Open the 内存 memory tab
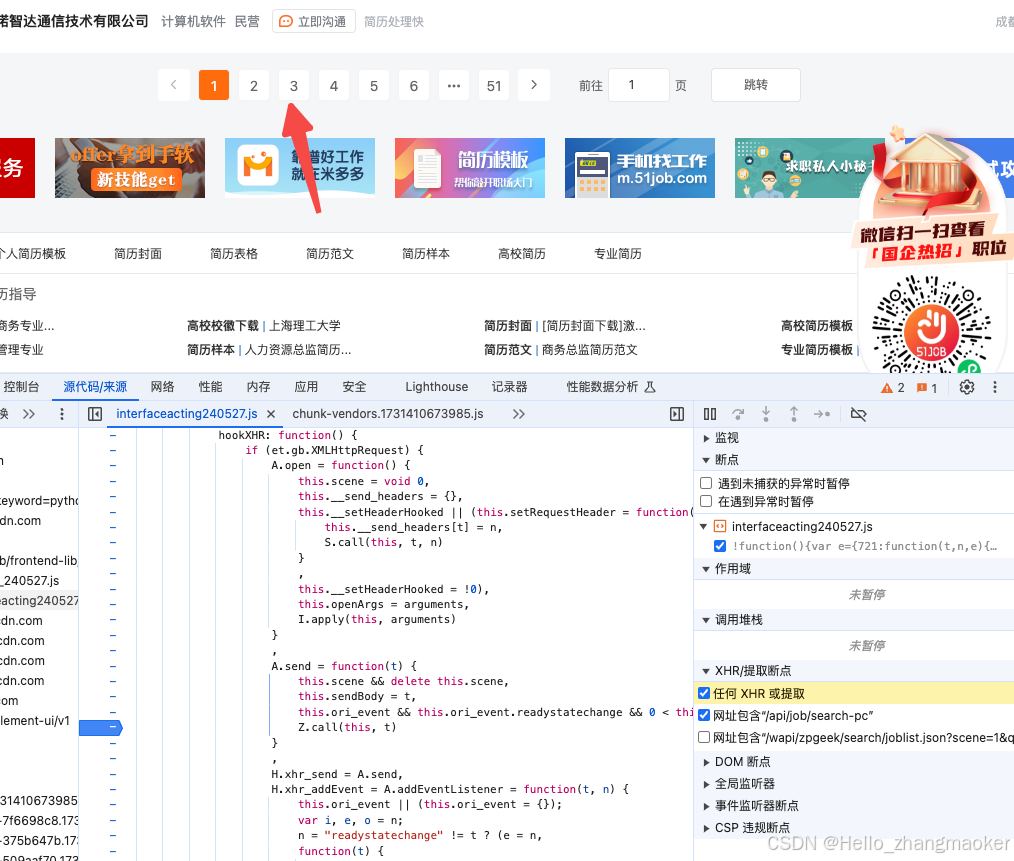Image resolution: width=1014 pixels, height=861 pixels. pos(258,387)
